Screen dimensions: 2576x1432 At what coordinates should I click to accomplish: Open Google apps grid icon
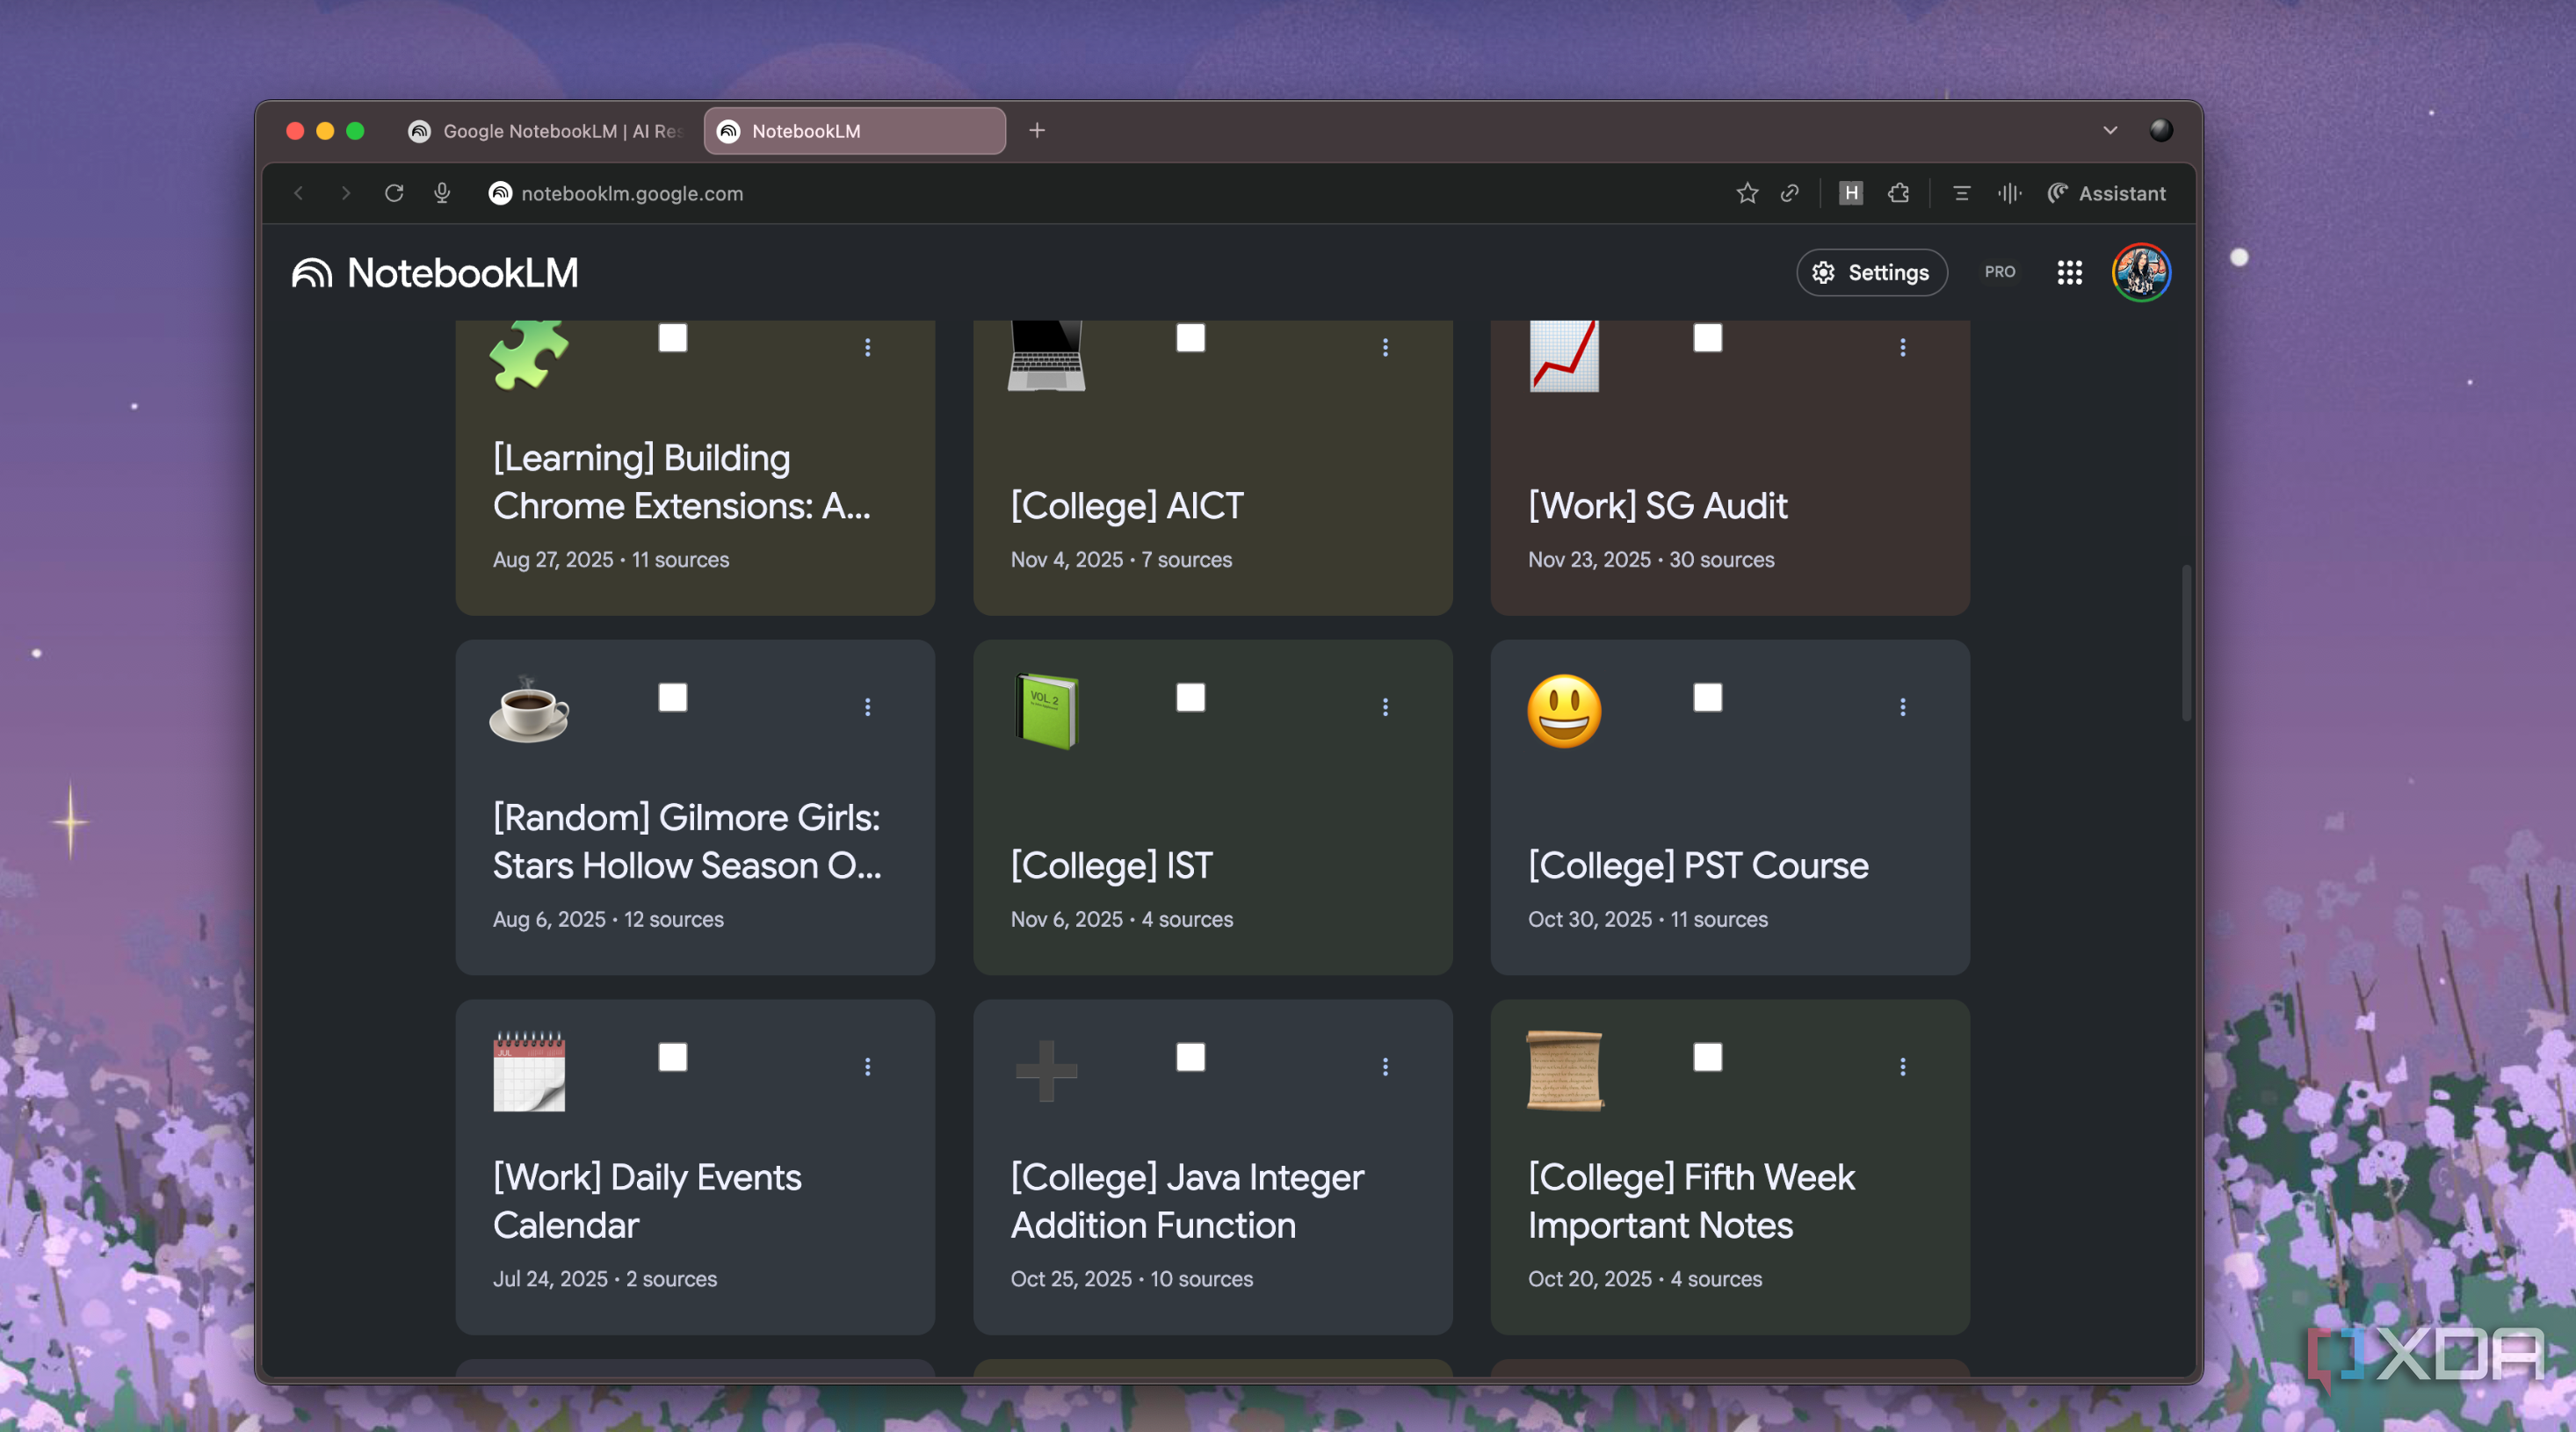pyautogui.click(x=2069, y=272)
